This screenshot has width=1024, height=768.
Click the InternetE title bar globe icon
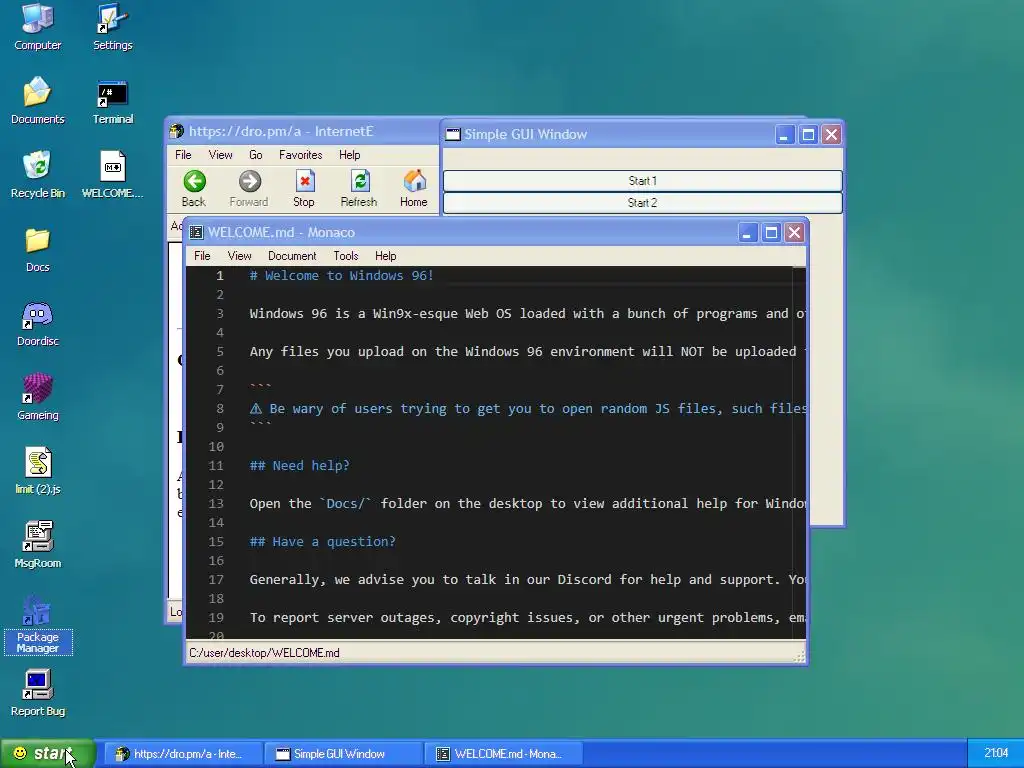pyautogui.click(x=176, y=131)
